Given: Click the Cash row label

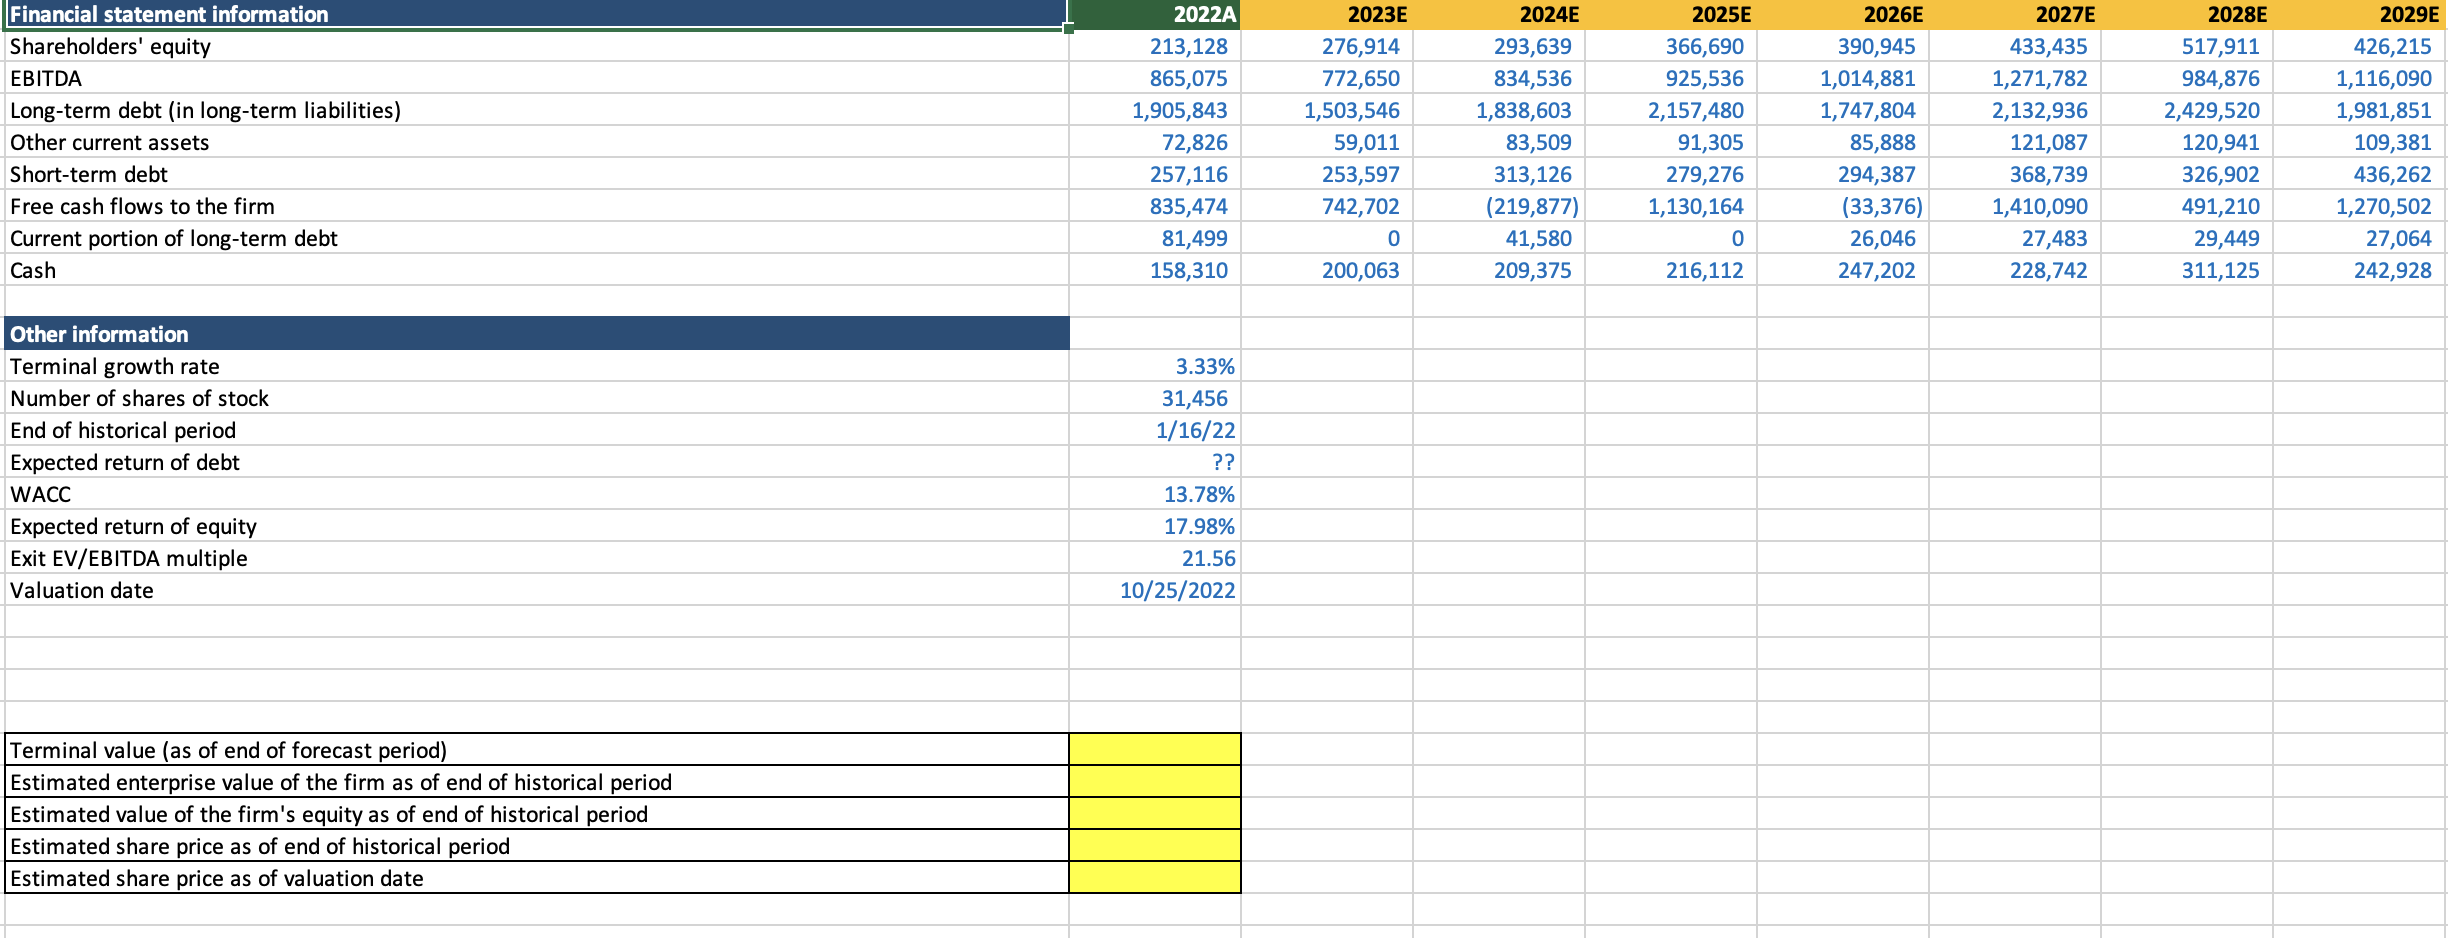Looking at the screenshot, I should pyautogui.click(x=35, y=270).
